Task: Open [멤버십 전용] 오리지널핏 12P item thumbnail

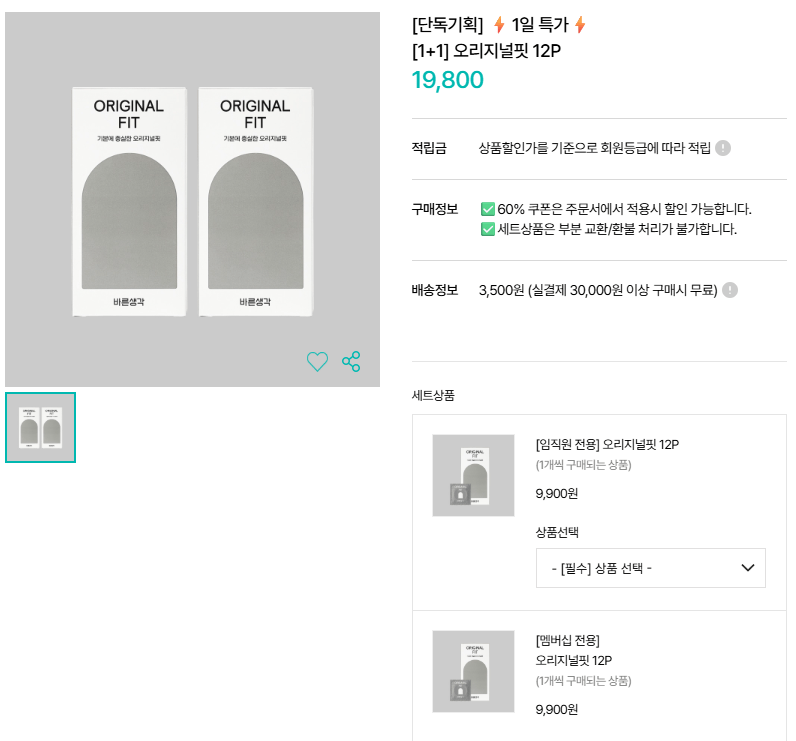Action: pos(473,671)
